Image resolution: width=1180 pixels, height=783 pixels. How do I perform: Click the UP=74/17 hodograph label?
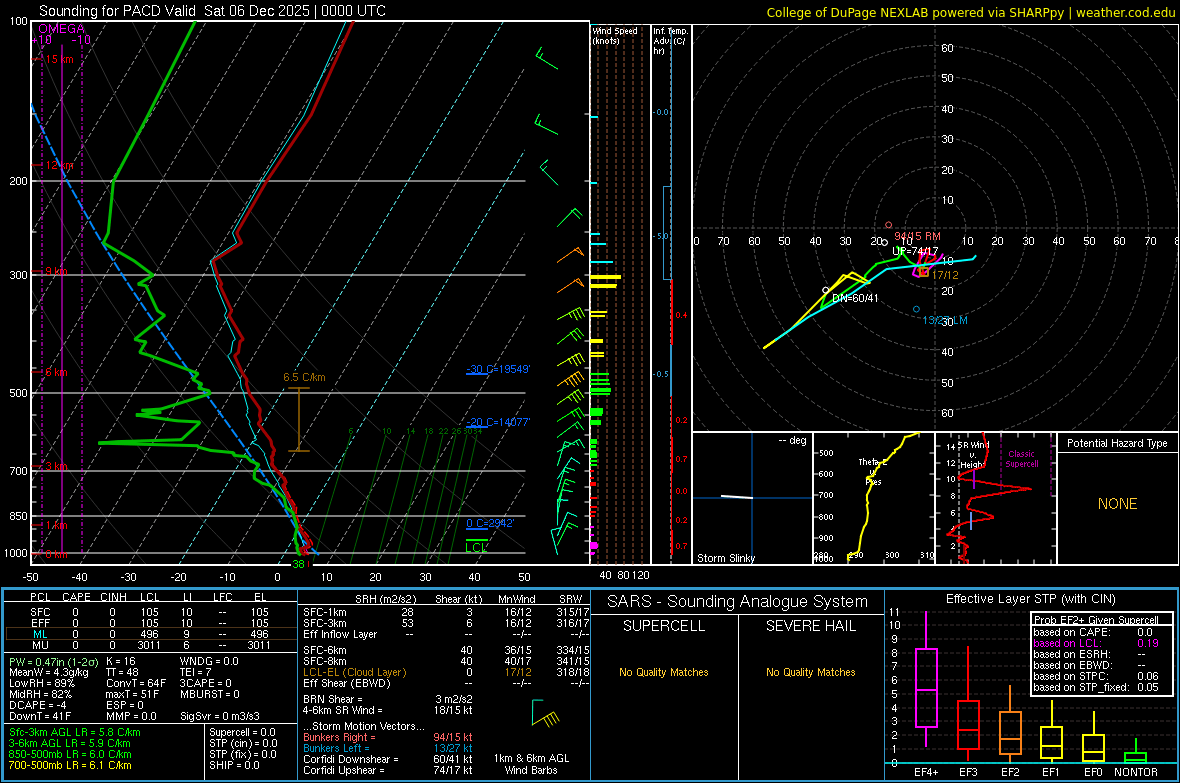coord(915,251)
